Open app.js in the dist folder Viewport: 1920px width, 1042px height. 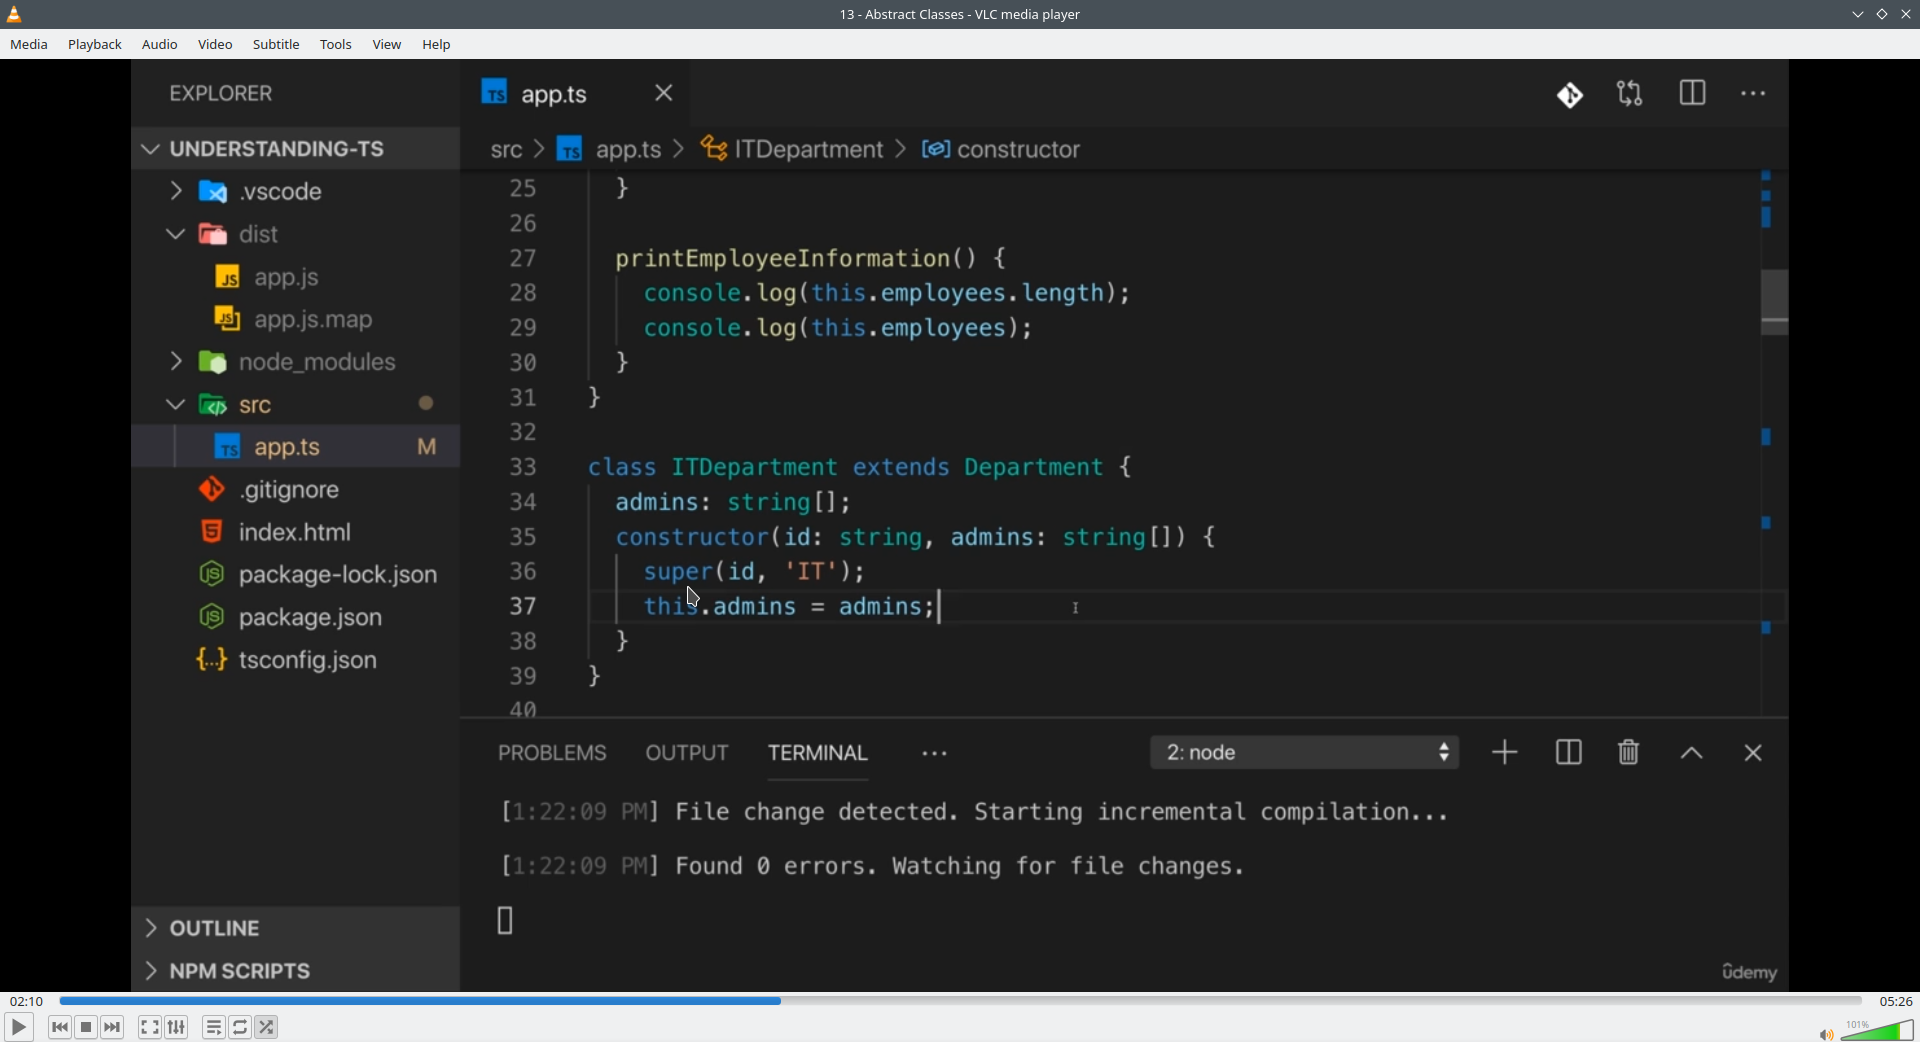(x=296, y=277)
